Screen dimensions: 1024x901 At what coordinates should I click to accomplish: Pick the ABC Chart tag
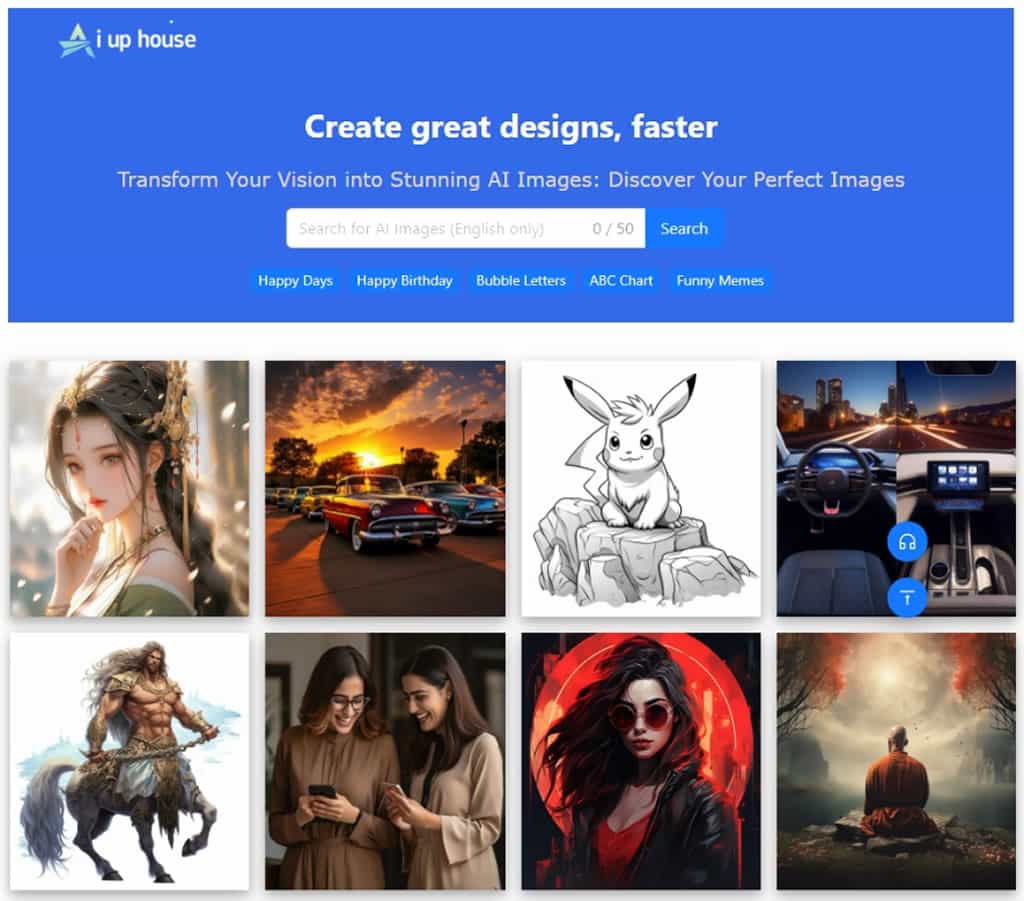(621, 281)
